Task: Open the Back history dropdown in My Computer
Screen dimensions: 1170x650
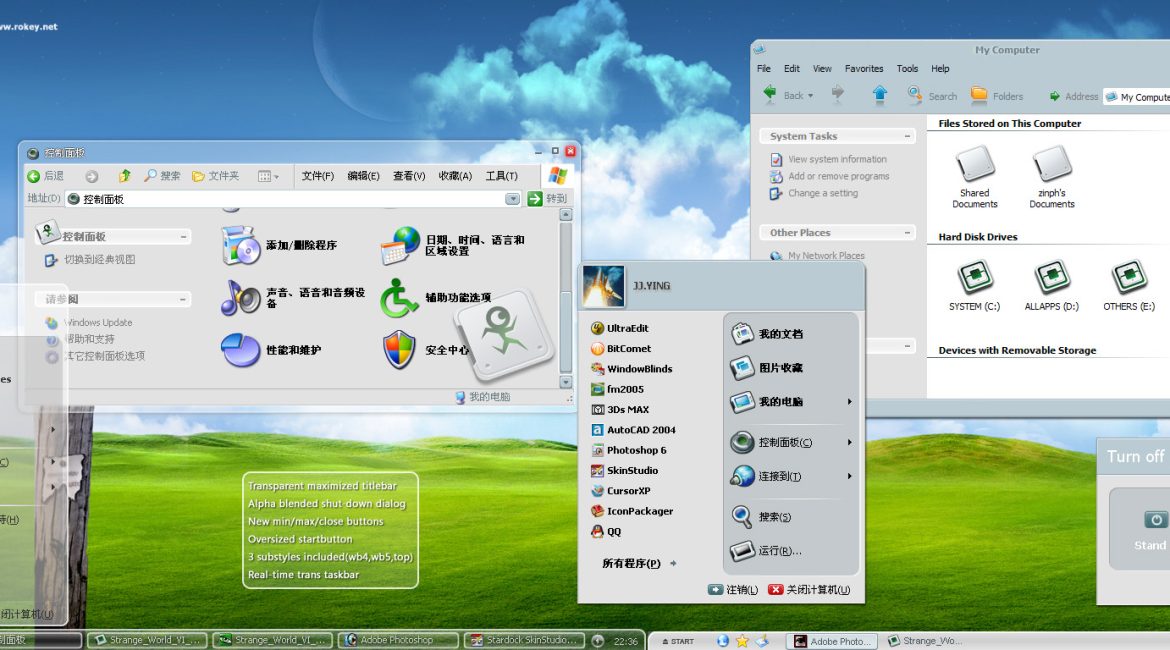Action: tap(810, 96)
